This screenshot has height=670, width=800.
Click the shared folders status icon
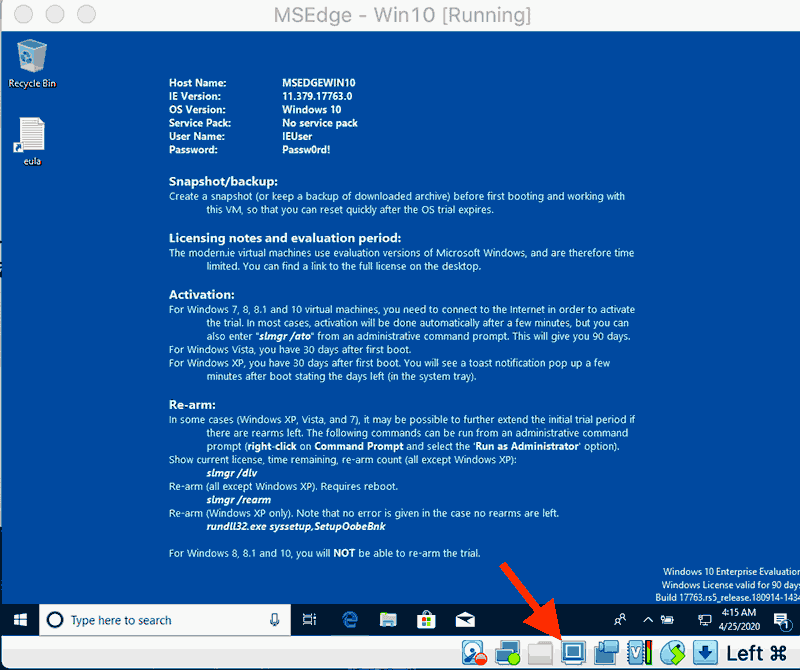[x=540, y=653]
